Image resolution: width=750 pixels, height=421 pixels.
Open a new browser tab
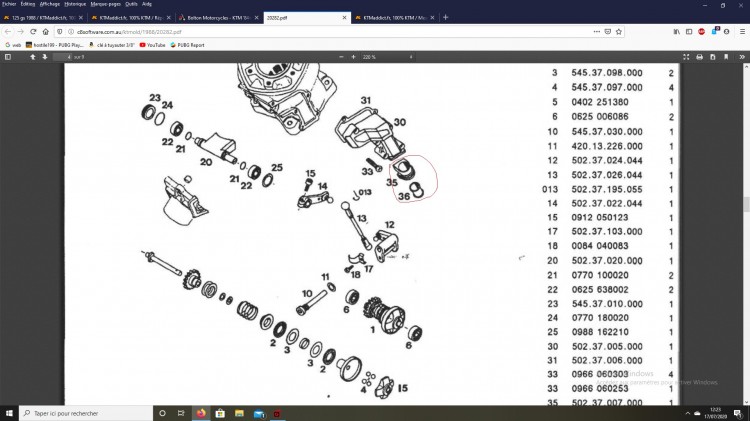[x=445, y=18]
